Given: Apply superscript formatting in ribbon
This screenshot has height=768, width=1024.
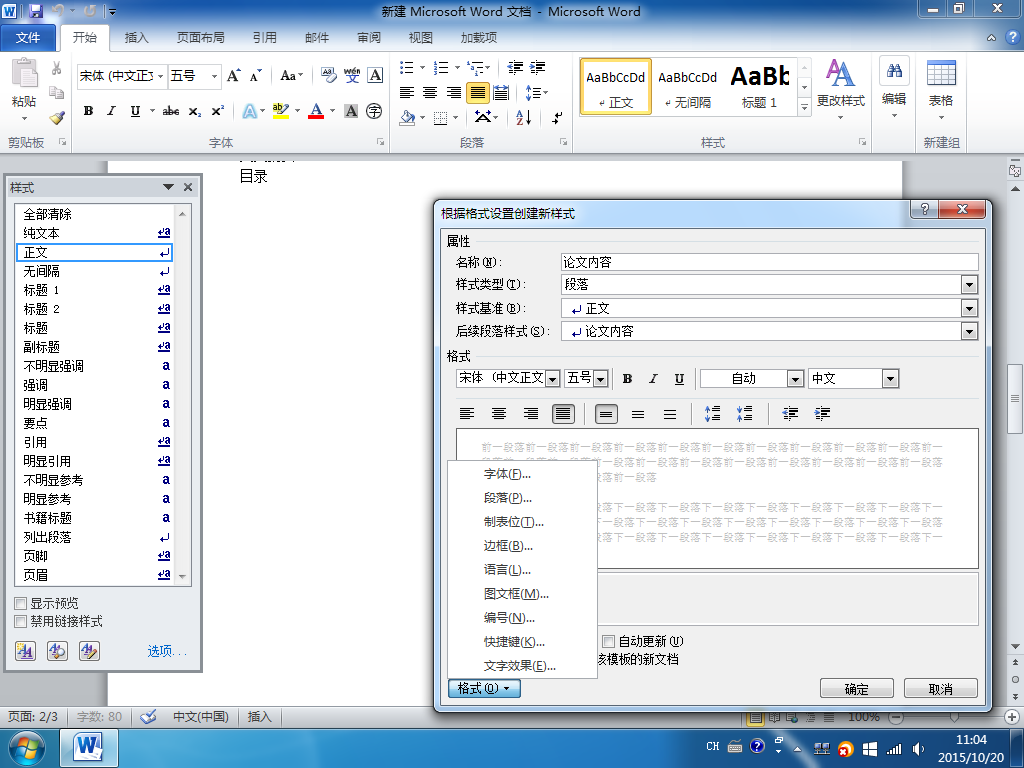Looking at the screenshot, I should click(x=217, y=111).
